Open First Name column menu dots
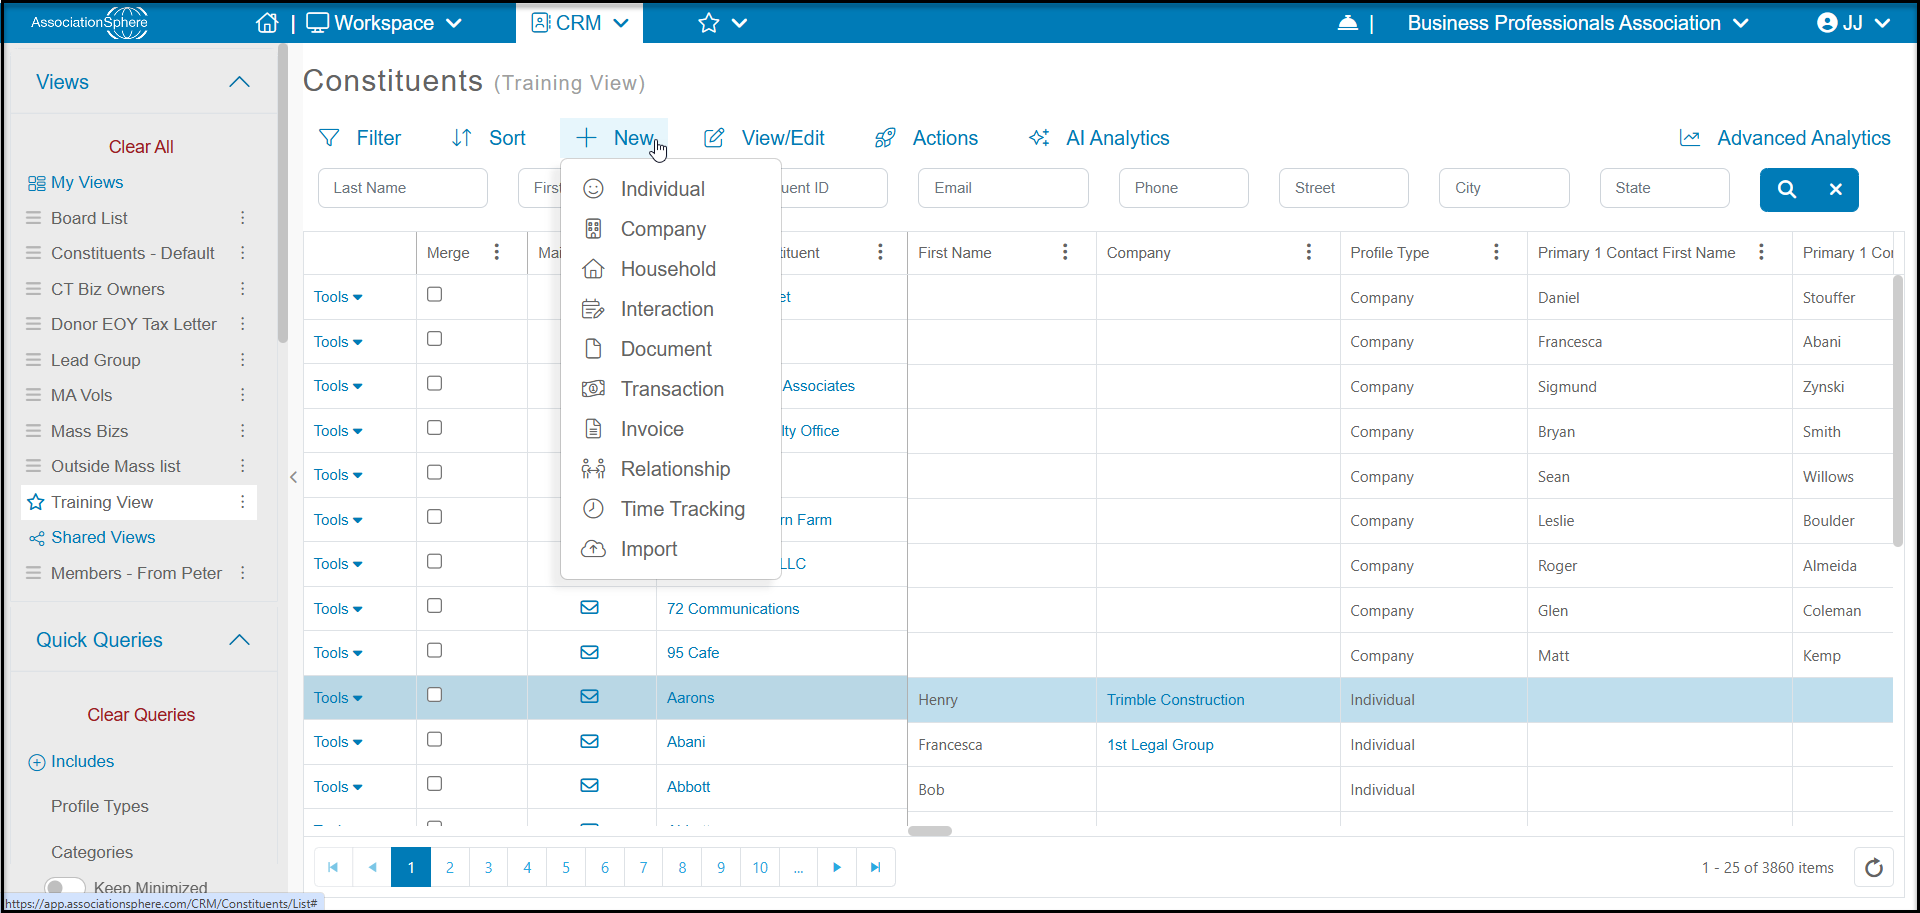This screenshot has height=913, width=1920. tap(1065, 252)
